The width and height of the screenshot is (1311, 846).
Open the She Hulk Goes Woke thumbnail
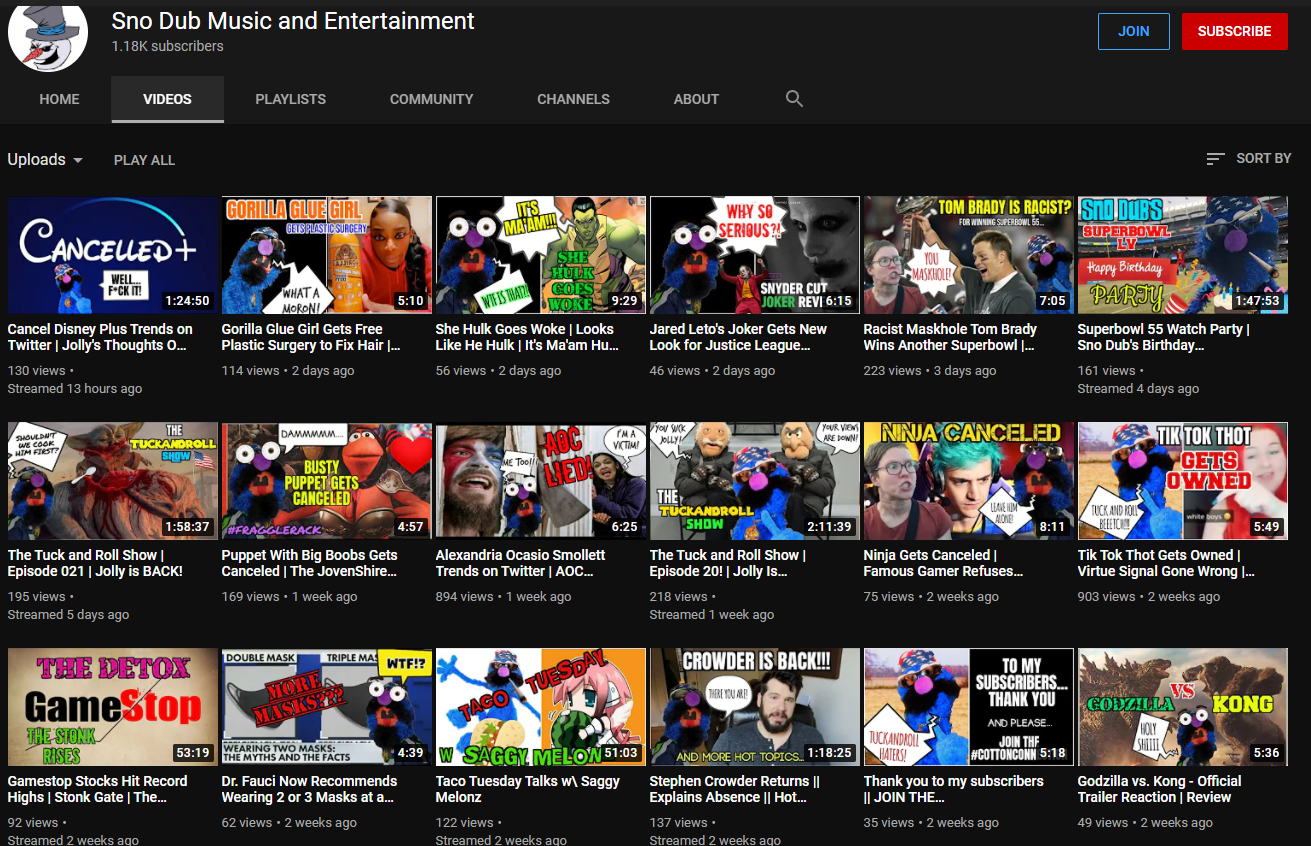(541, 255)
